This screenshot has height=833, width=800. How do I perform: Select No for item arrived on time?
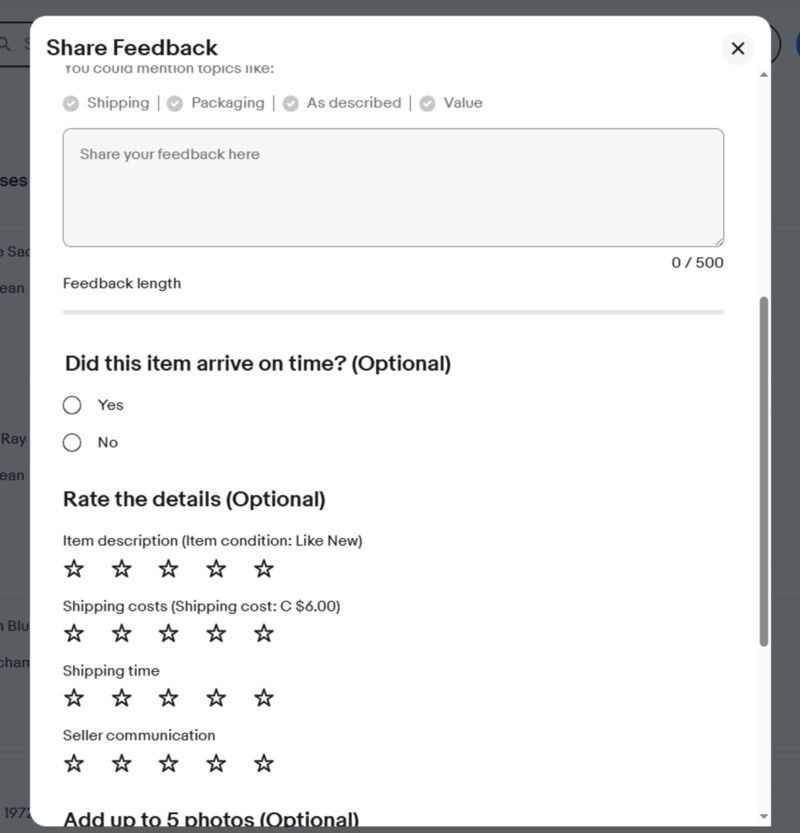[x=72, y=442]
